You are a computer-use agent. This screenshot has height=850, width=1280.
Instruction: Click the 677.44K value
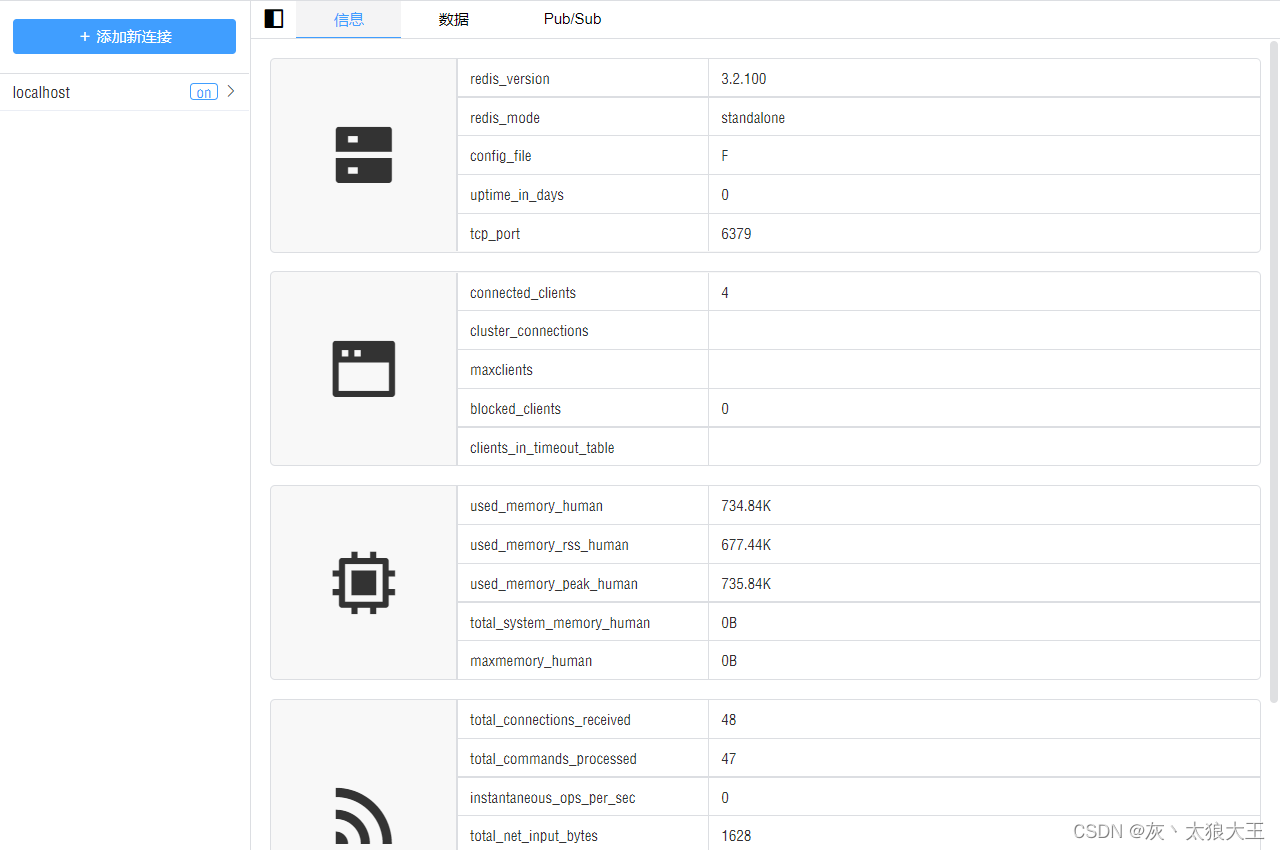click(746, 545)
